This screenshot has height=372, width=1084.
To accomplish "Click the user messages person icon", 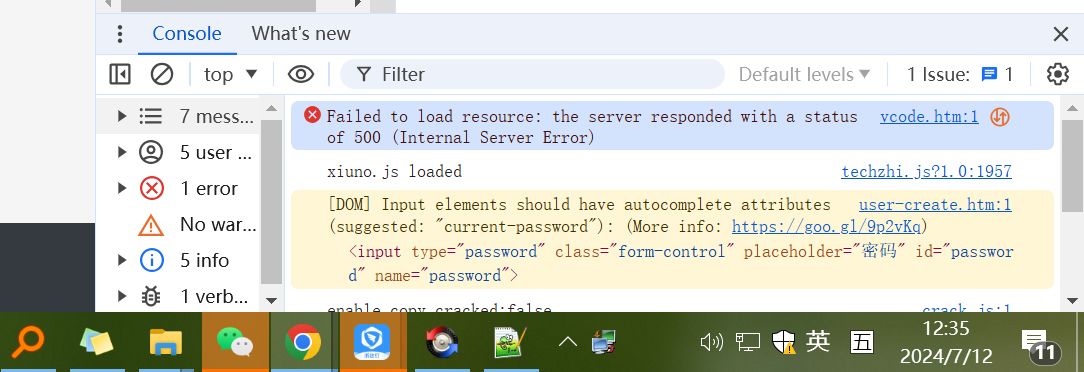I will (151, 152).
